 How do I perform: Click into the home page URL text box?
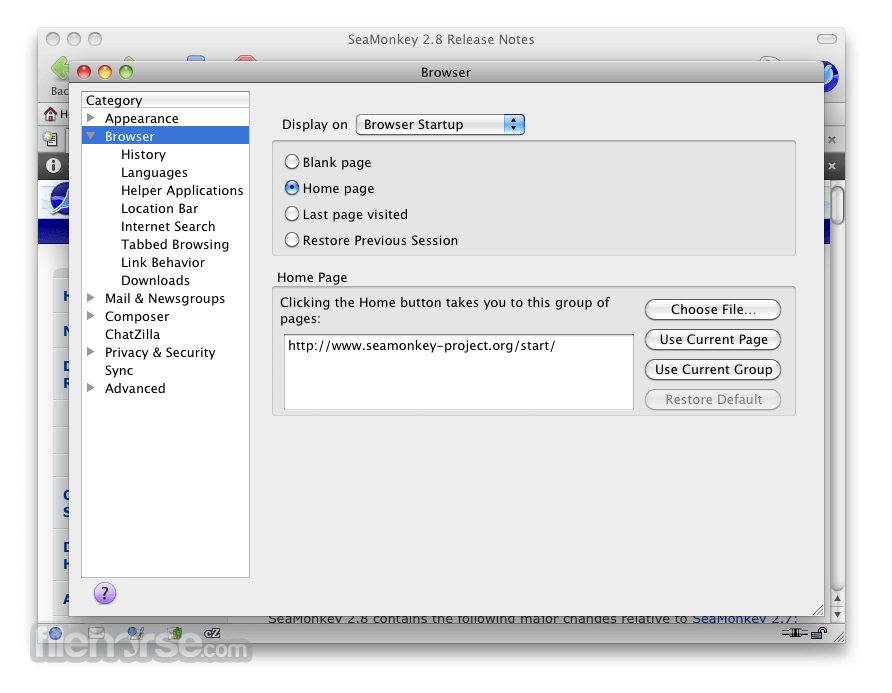[x=459, y=372]
